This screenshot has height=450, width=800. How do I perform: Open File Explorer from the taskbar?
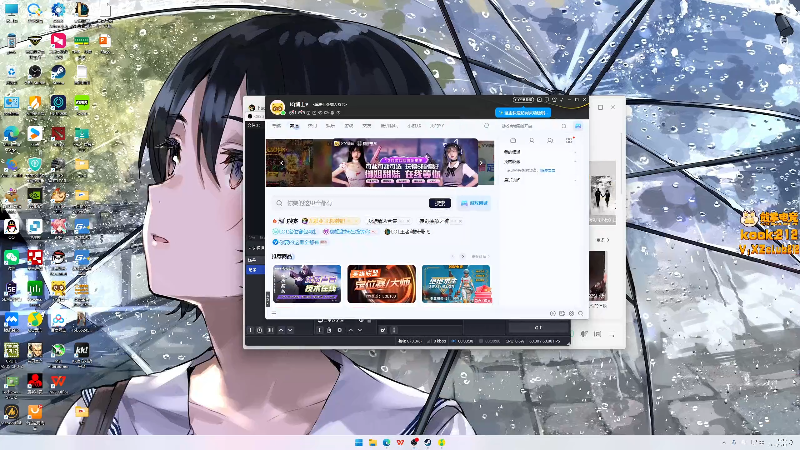[x=372, y=442]
